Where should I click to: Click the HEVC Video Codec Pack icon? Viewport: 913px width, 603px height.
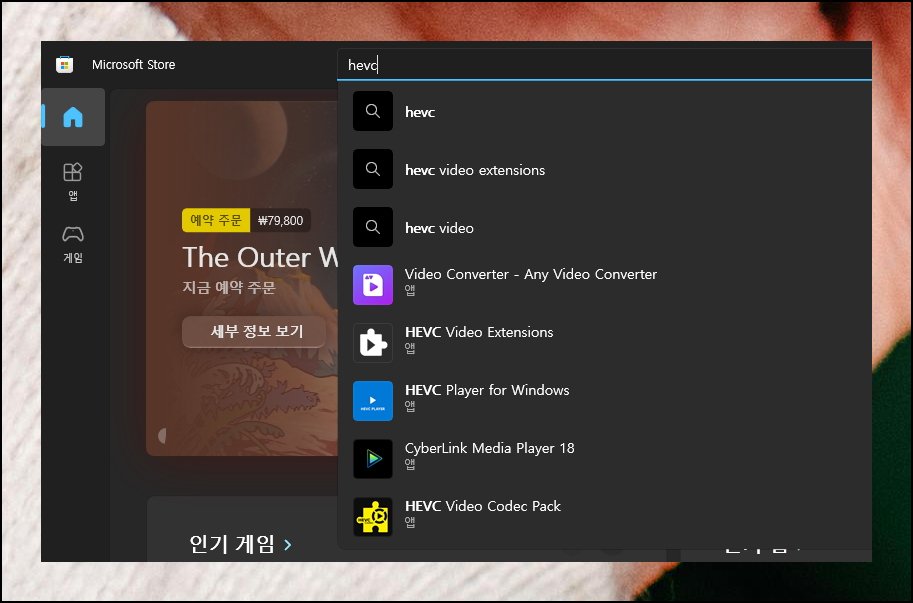coord(373,517)
